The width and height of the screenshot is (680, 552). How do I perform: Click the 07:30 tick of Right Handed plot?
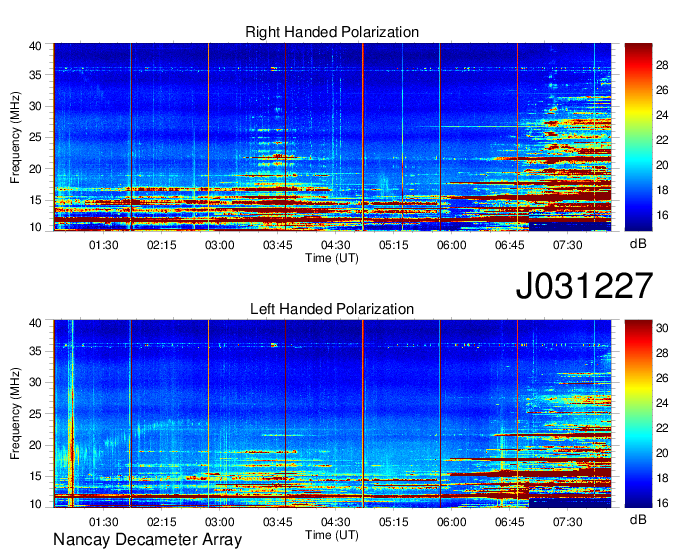pos(568,245)
